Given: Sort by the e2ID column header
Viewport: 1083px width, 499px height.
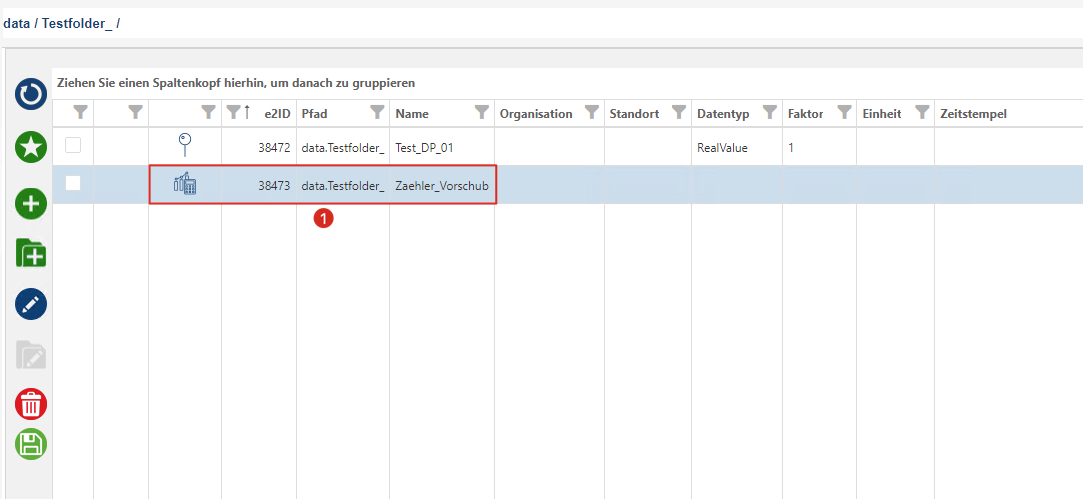Looking at the screenshot, I should pyautogui.click(x=276, y=114).
